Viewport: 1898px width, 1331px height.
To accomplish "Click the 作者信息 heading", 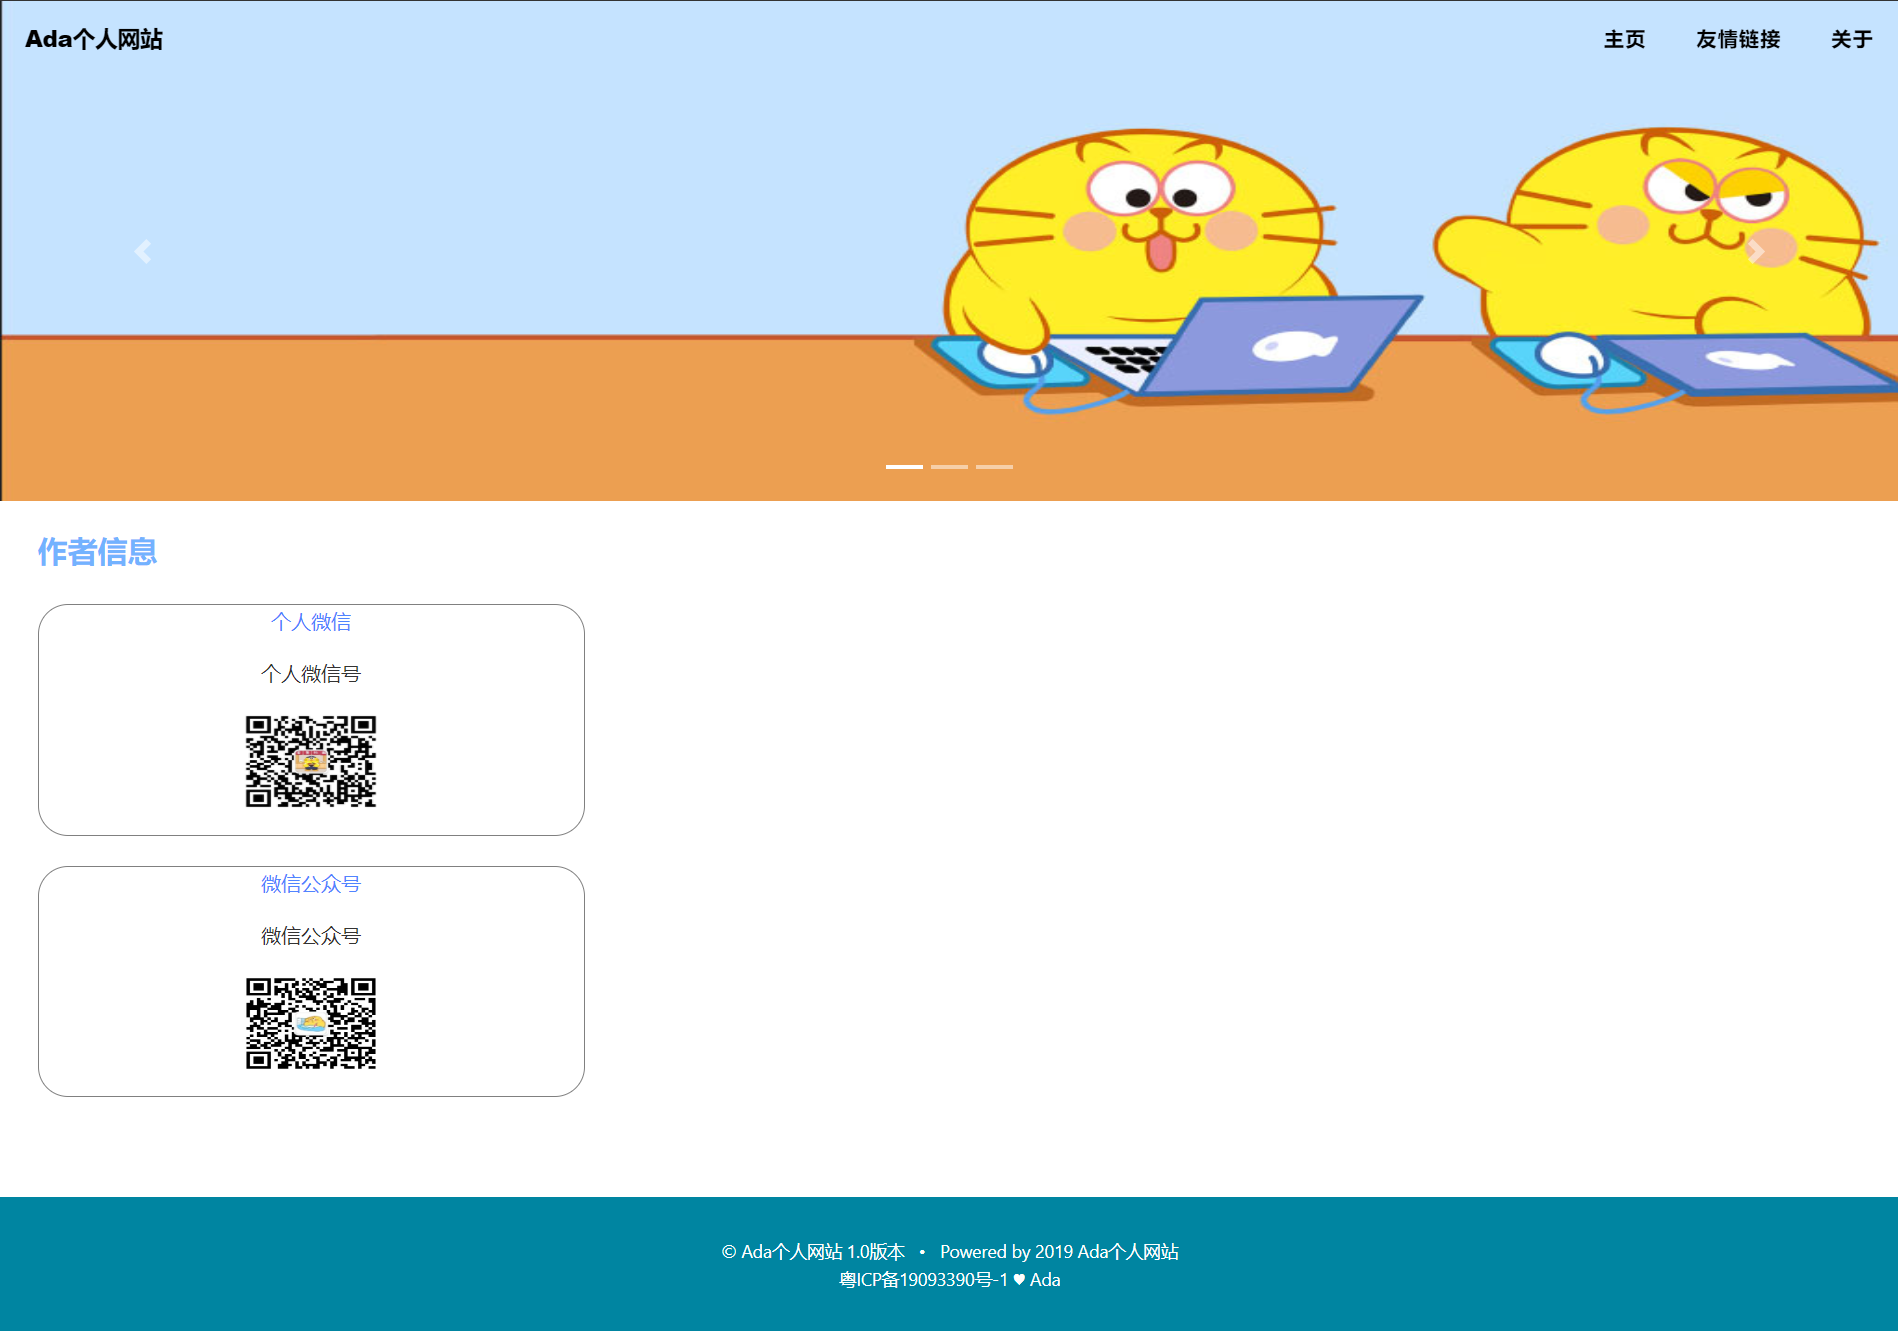I will tap(97, 552).
